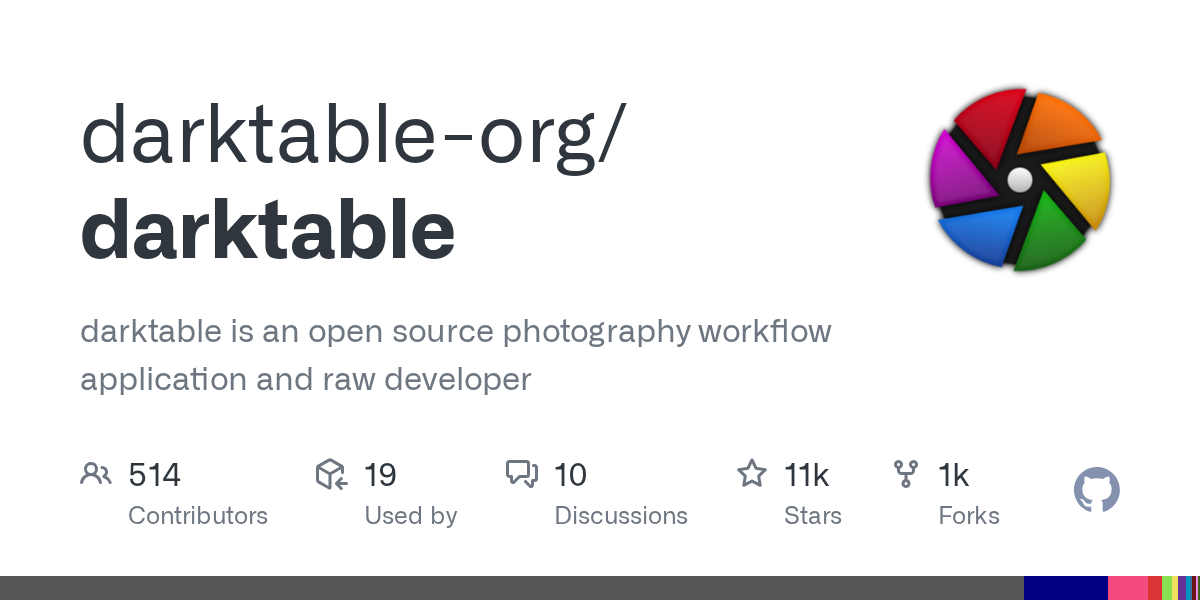Click the Contributors people icon
The image size is (1200, 600).
click(96, 474)
